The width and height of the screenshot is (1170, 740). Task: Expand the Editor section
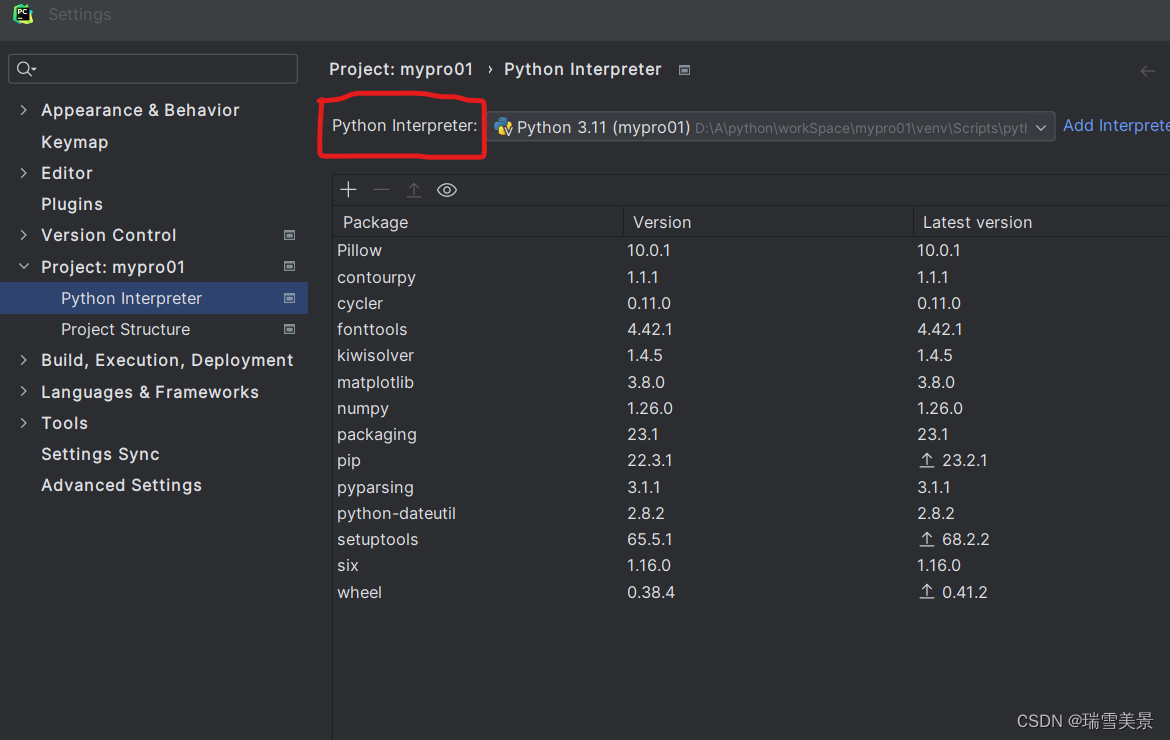point(24,172)
